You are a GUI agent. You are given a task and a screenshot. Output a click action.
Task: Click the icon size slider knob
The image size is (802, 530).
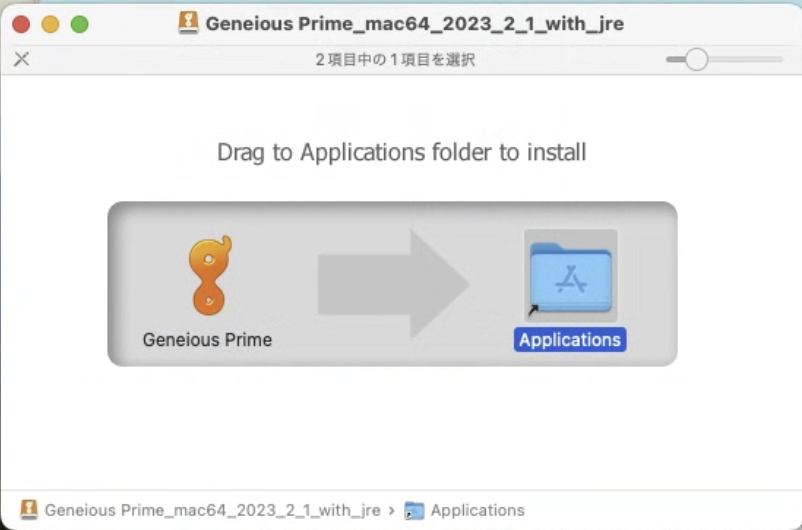click(696, 59)
